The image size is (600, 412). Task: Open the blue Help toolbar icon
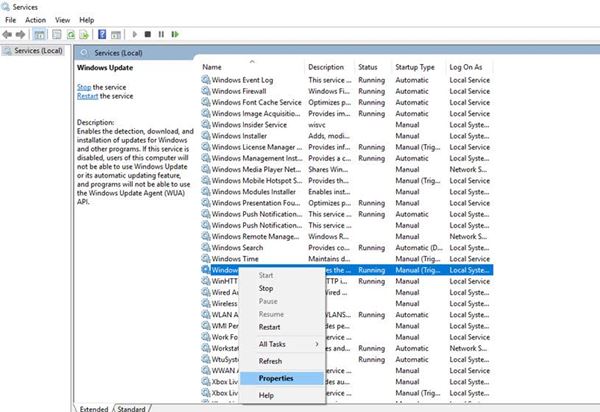pos(102,34)
